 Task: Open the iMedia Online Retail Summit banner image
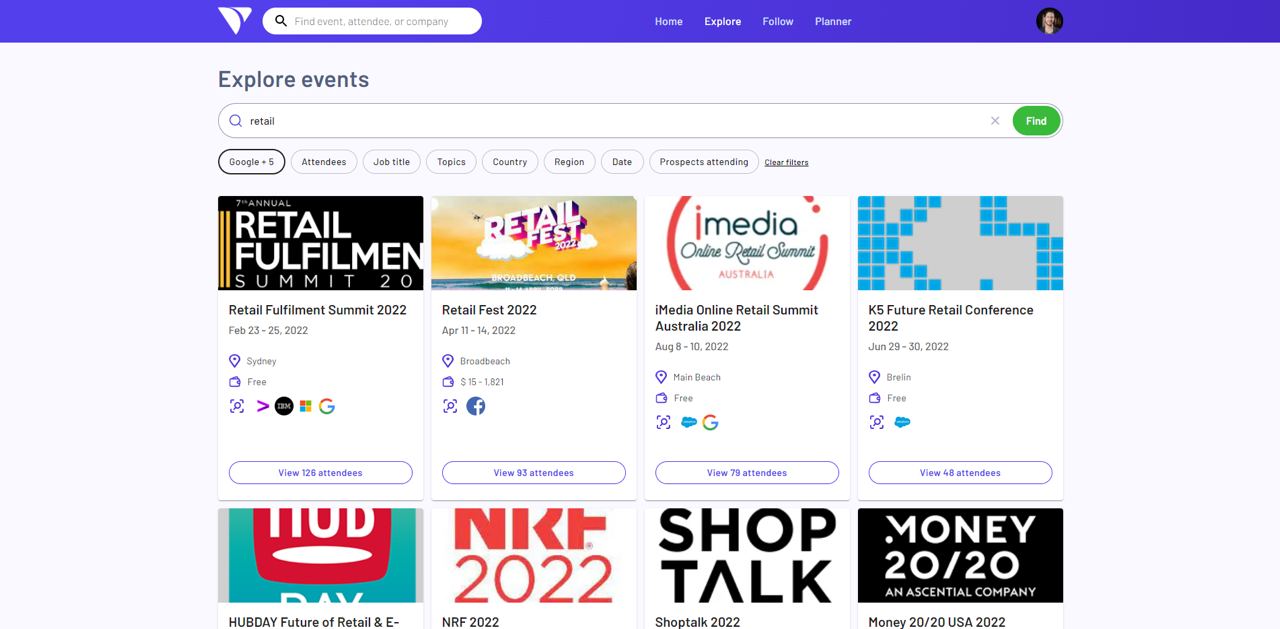click(x=747, y=243)
